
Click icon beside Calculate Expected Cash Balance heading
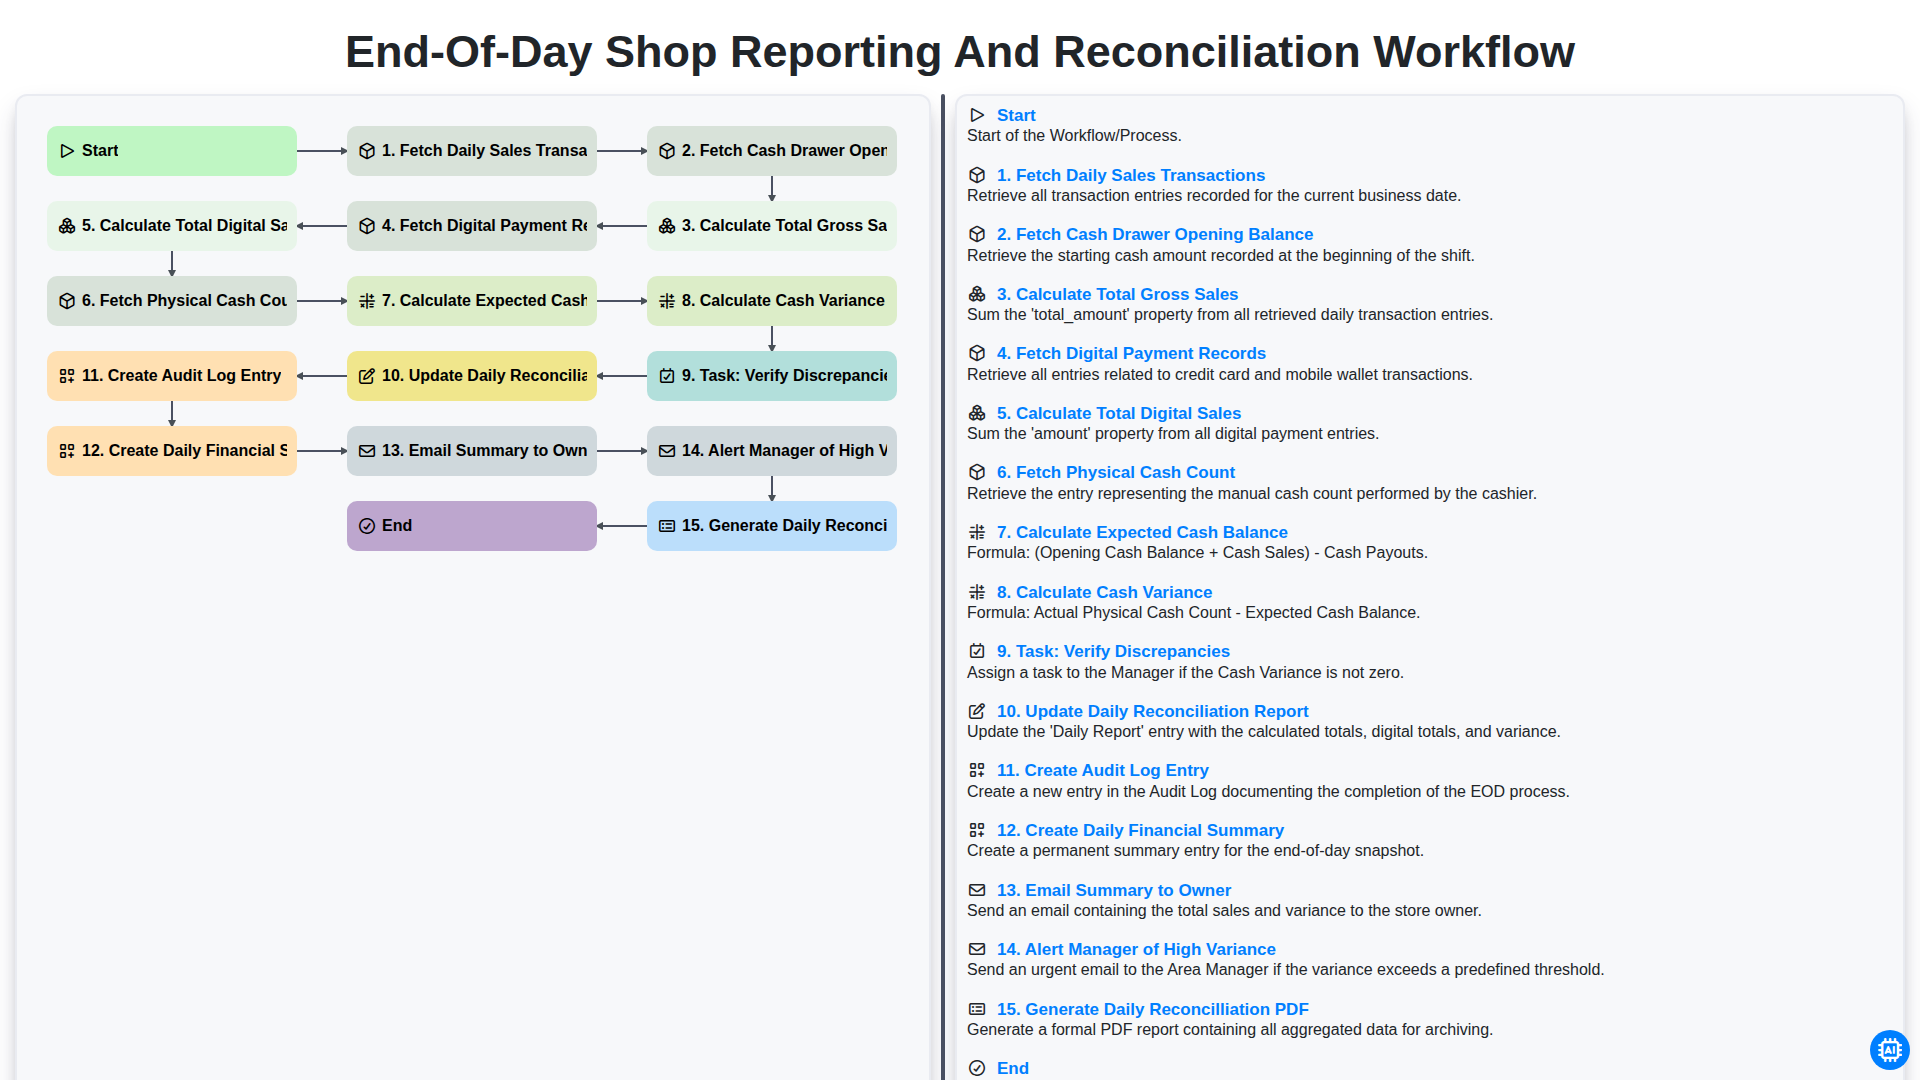pyautogui.click(x=977, y=533)
